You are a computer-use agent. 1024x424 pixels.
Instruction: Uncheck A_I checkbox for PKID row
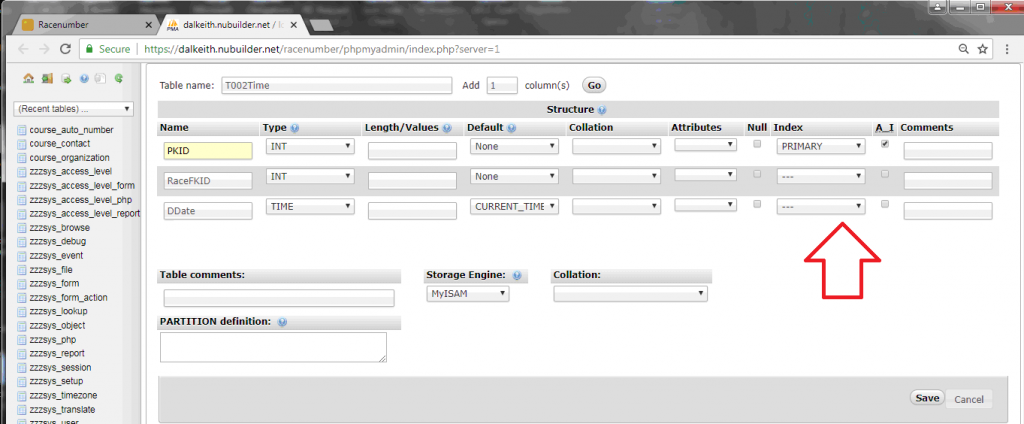885,144
